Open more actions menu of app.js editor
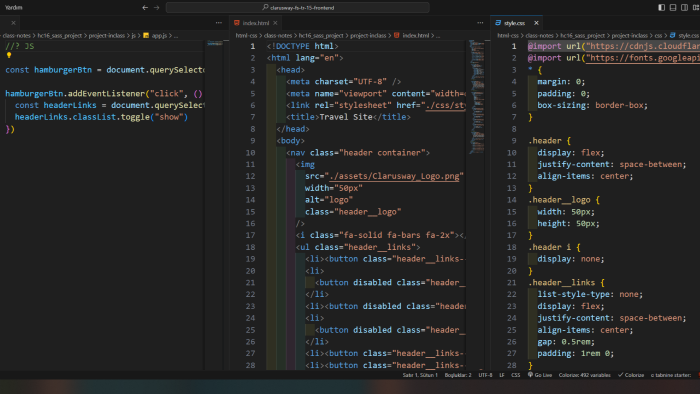This screenshot has width=700, height=394. click(x=219, y=23)
